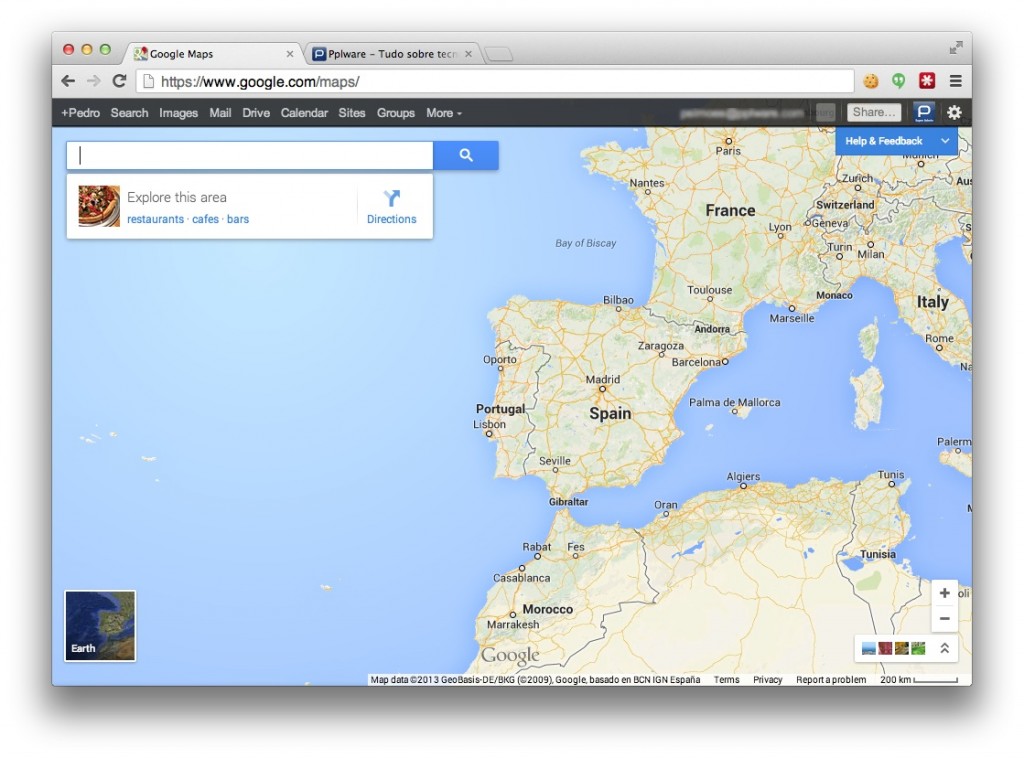
Task: Click the Spain country label
Action: pyautogui.click(x=610, y=413)
